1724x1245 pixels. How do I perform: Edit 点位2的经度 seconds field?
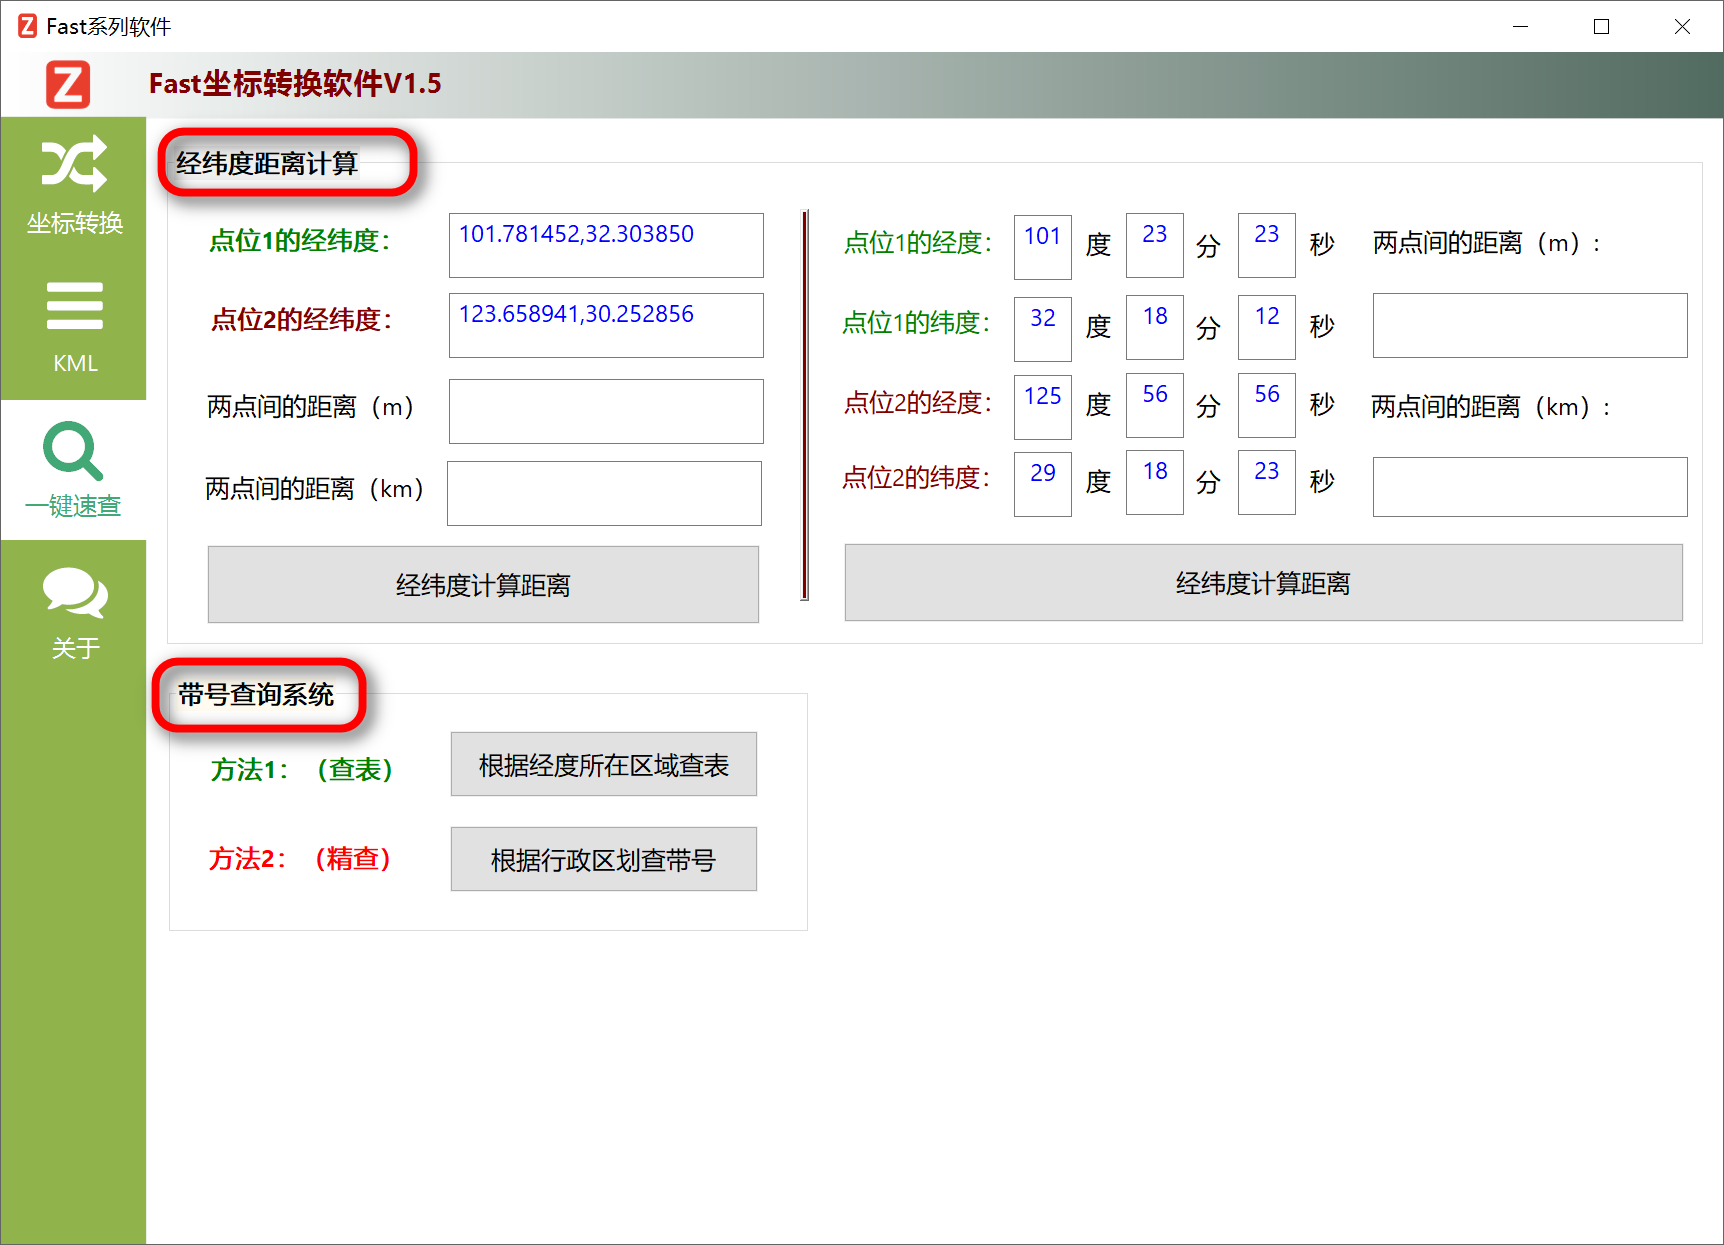coord(1267,405)
